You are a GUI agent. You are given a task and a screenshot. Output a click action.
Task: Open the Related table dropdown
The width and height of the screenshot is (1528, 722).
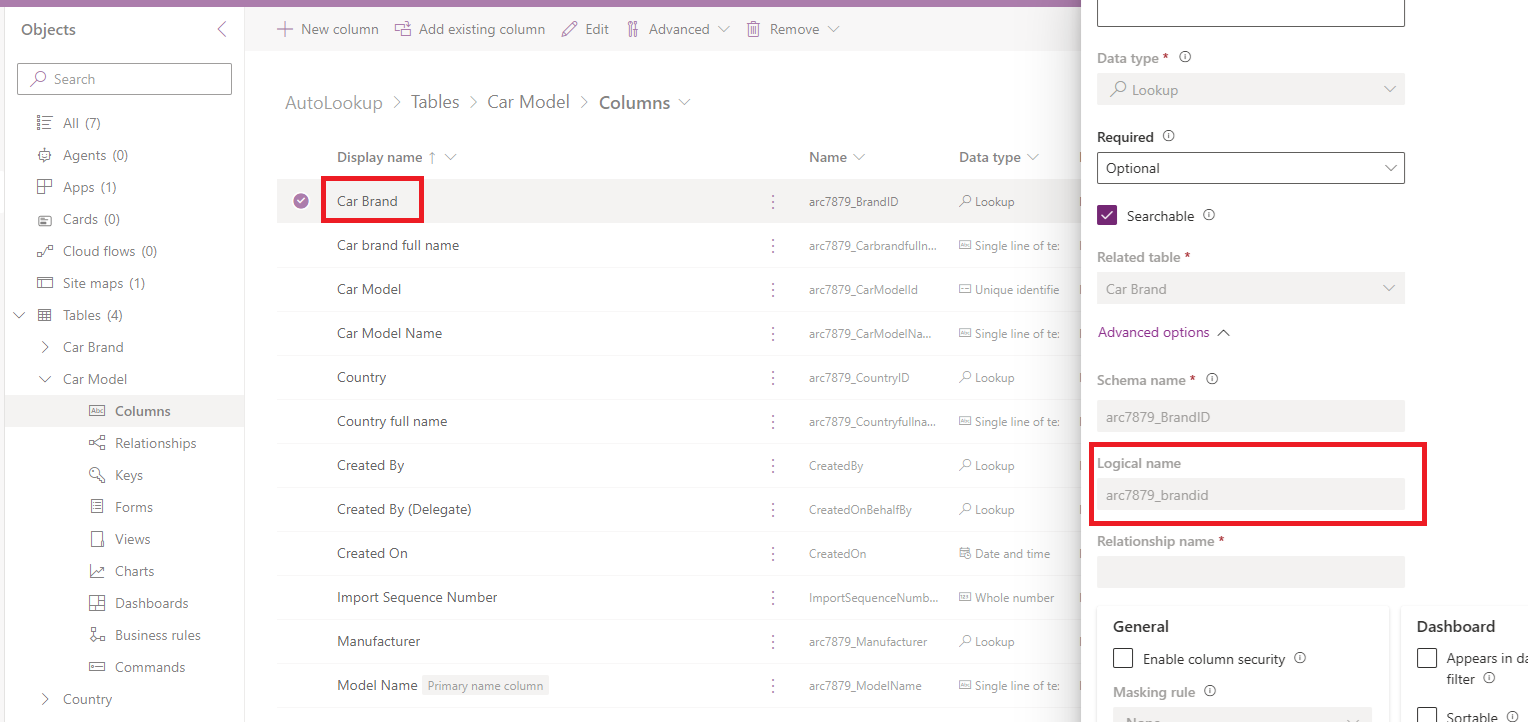[1250, 288]
